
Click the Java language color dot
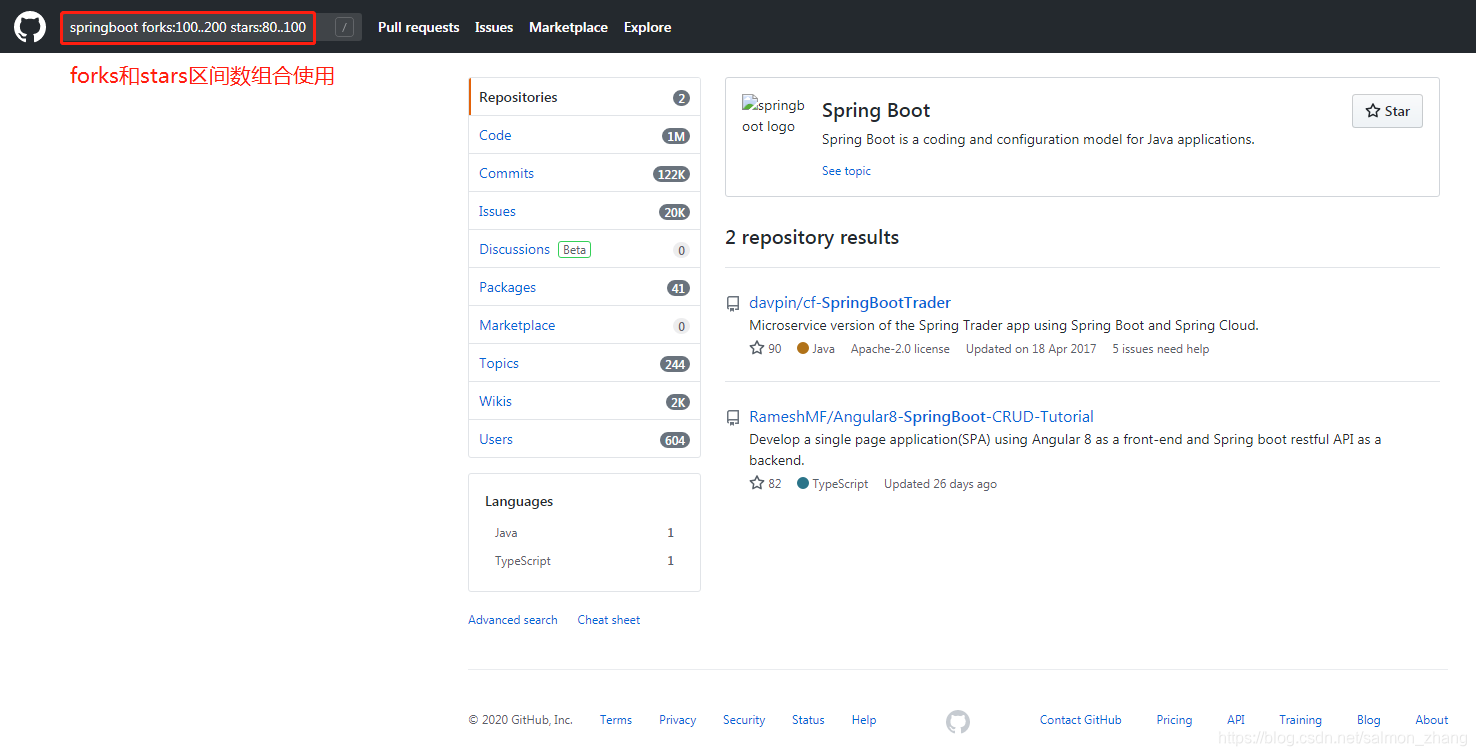[x=803, y=349]
